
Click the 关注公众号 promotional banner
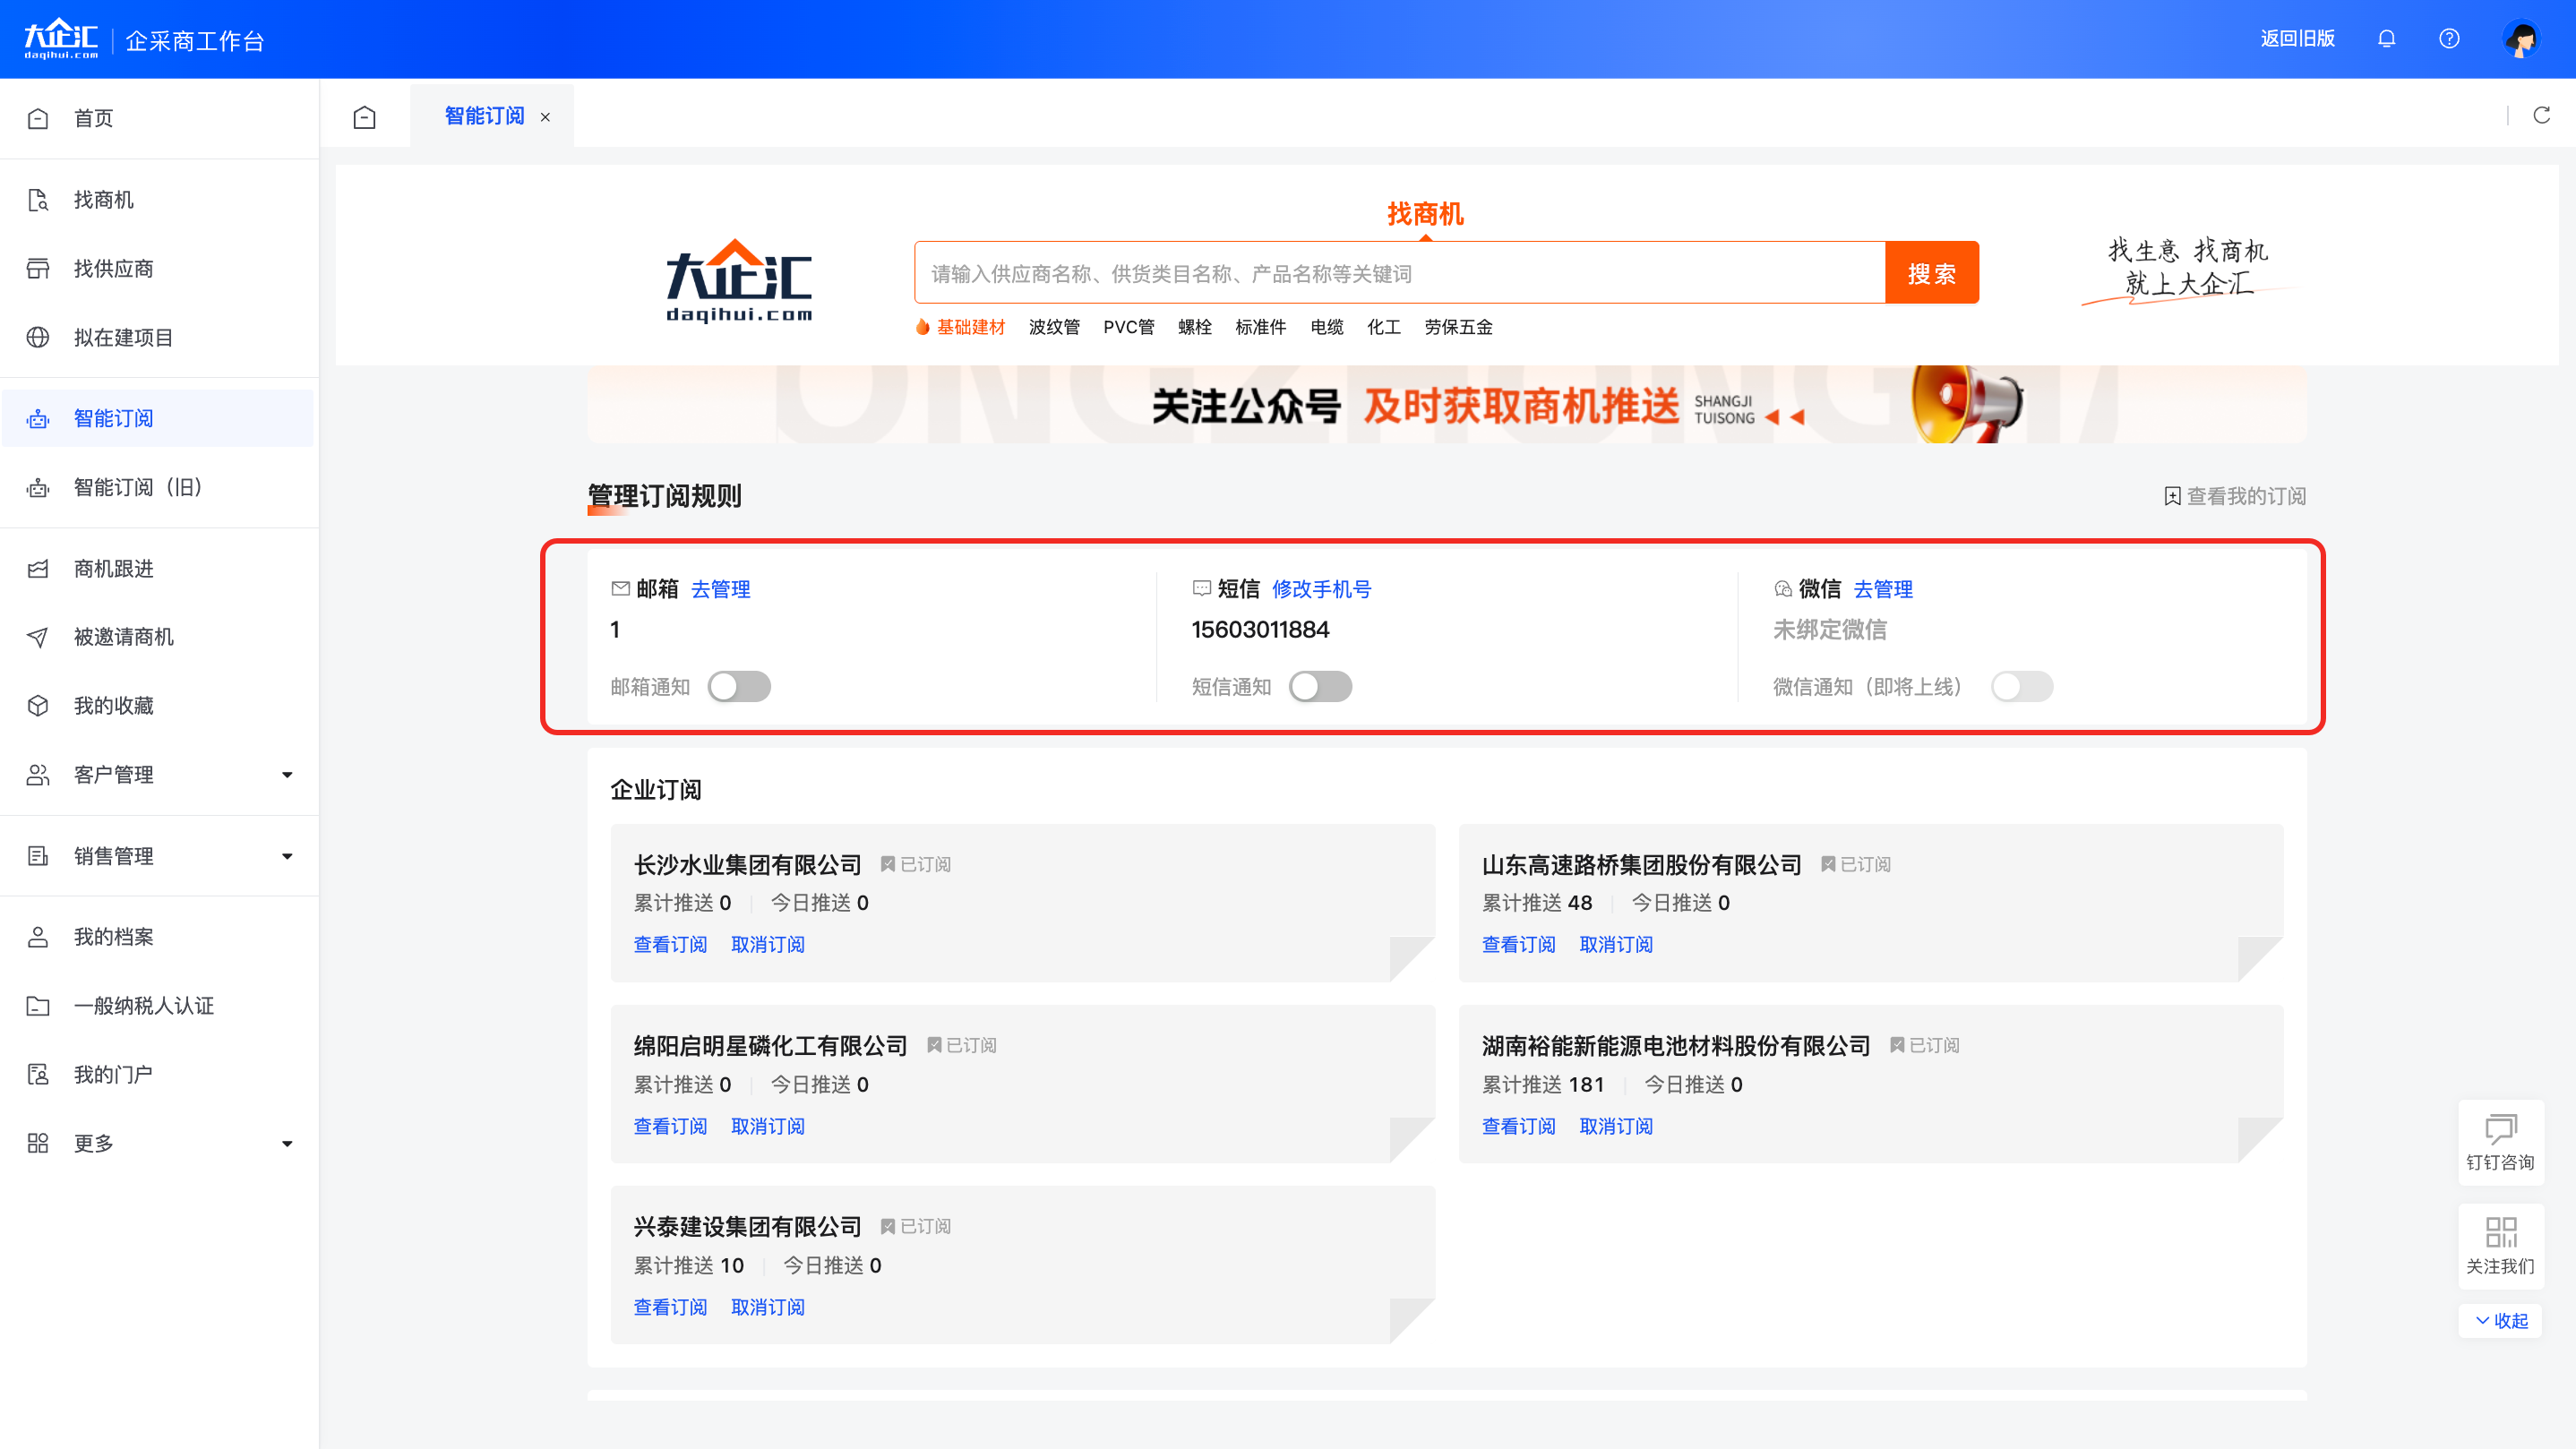[1446, 405]
